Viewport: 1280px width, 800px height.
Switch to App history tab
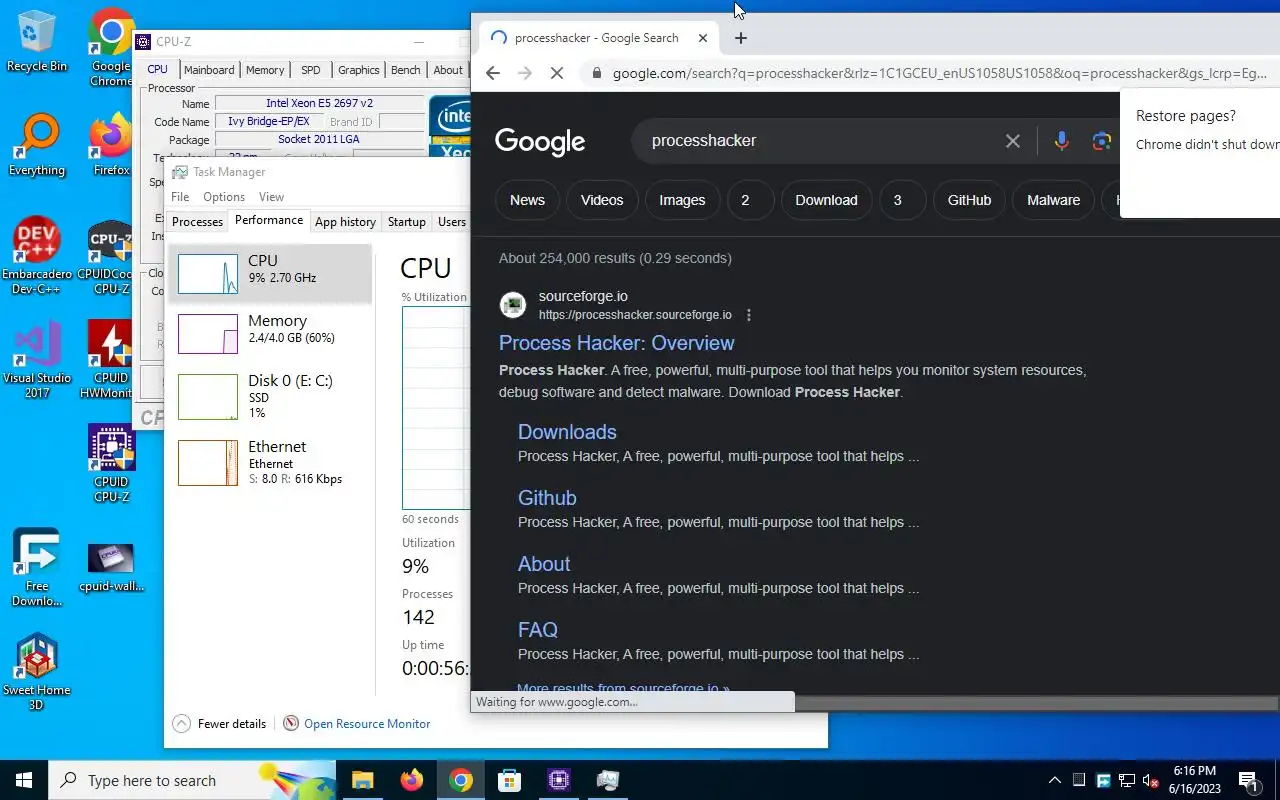click(345, 222)
